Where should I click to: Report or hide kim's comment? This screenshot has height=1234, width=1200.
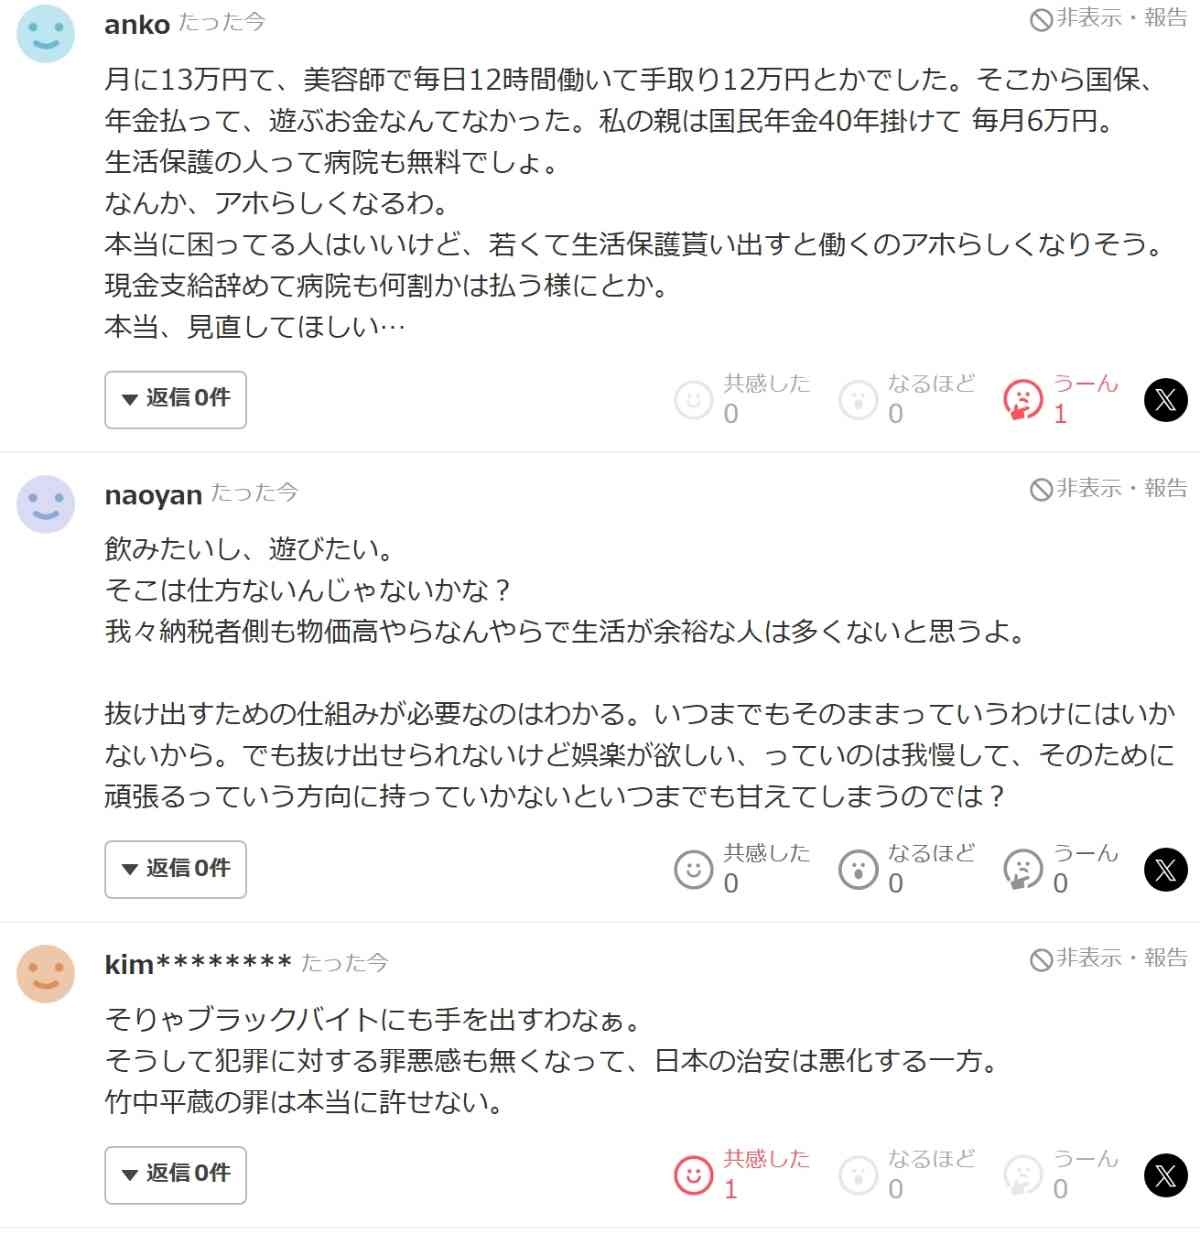(x=1109, y=958)
